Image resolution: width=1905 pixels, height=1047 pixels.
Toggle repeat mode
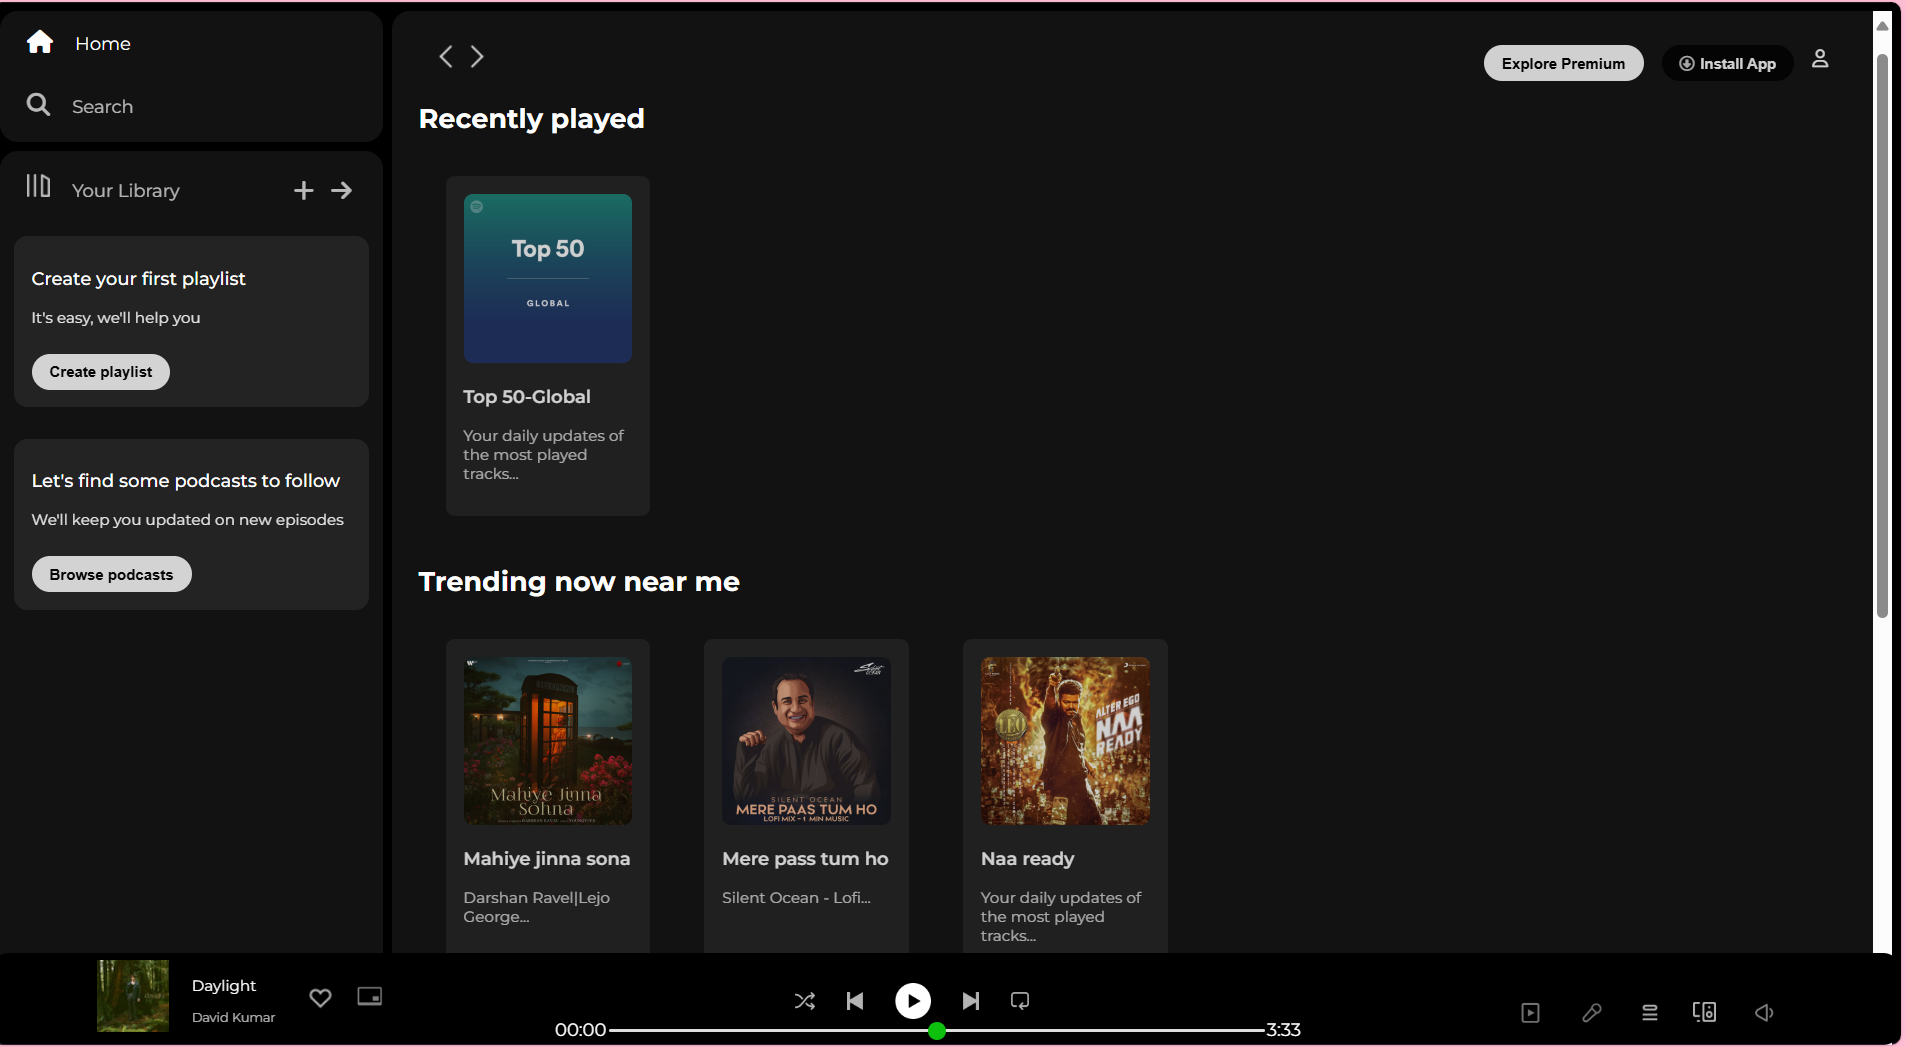pos(1018,1001)
